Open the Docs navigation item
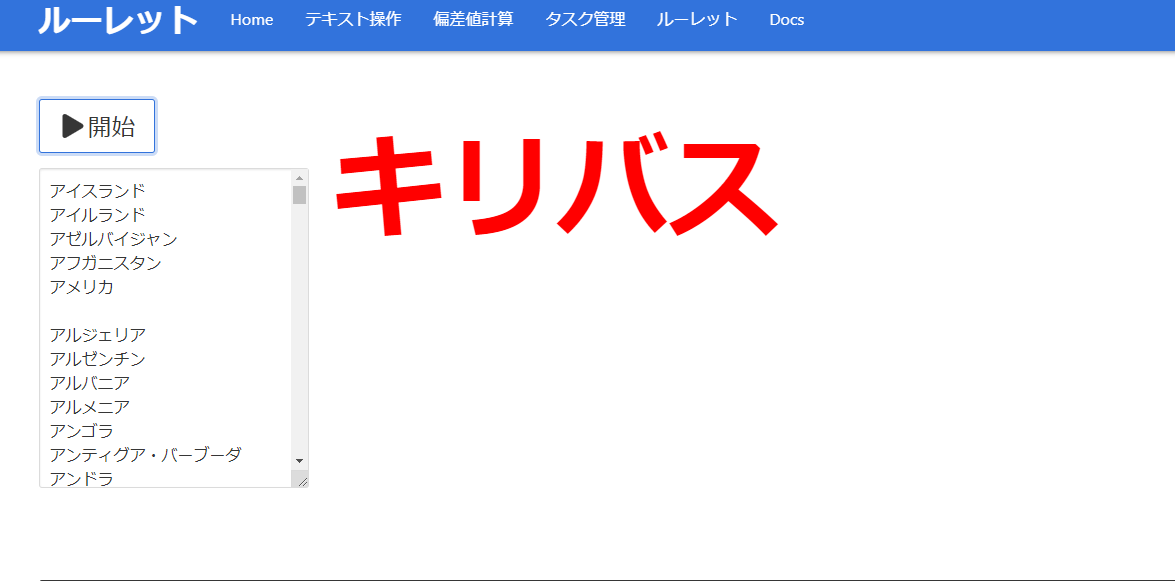This screenshot has height=581, width=1175. pyautogui.click(x=786, y=19)
